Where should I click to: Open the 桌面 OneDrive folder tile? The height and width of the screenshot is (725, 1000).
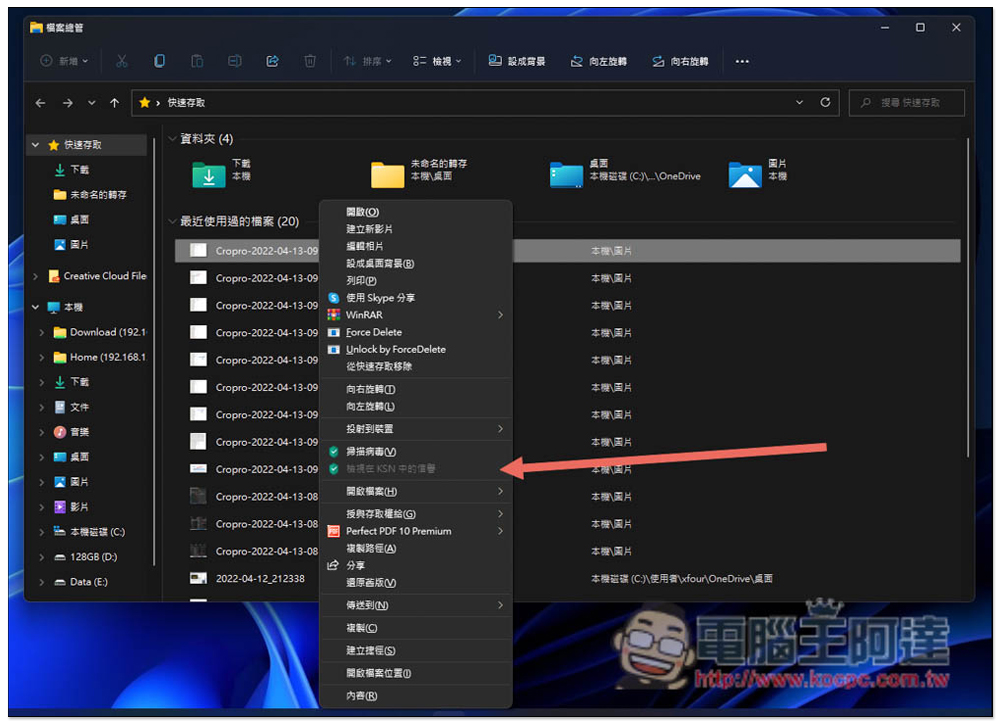tap(625, 173)
